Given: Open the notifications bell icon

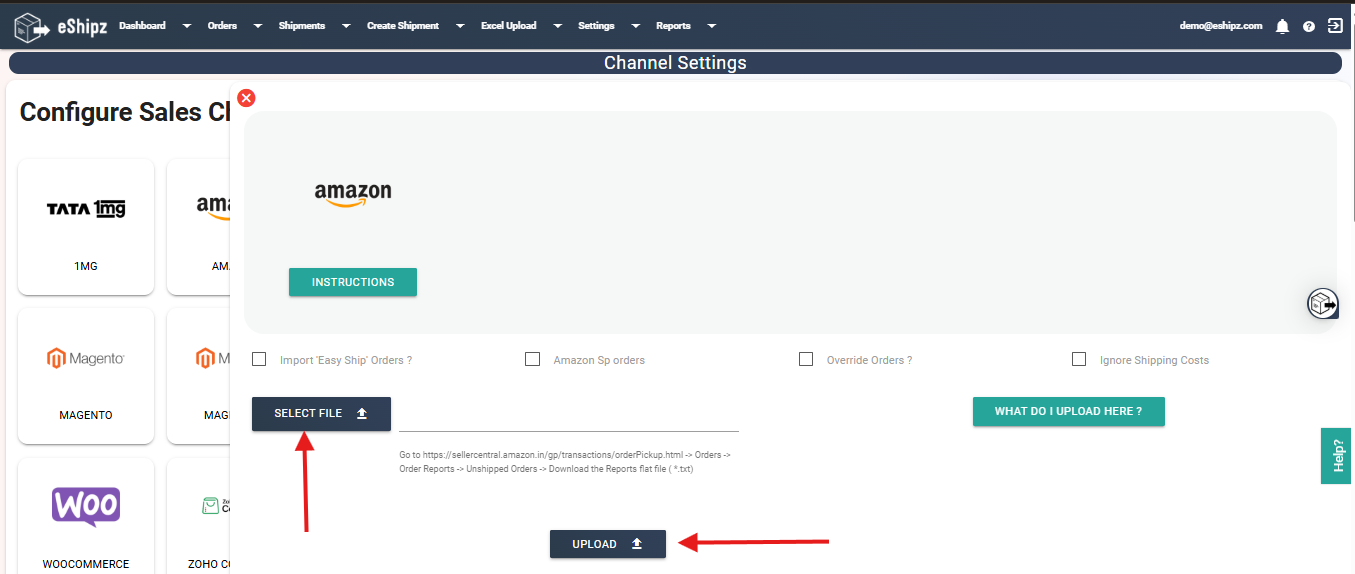Looking at the screenshot, I should pyautogui.click(x=1282, y=27).
